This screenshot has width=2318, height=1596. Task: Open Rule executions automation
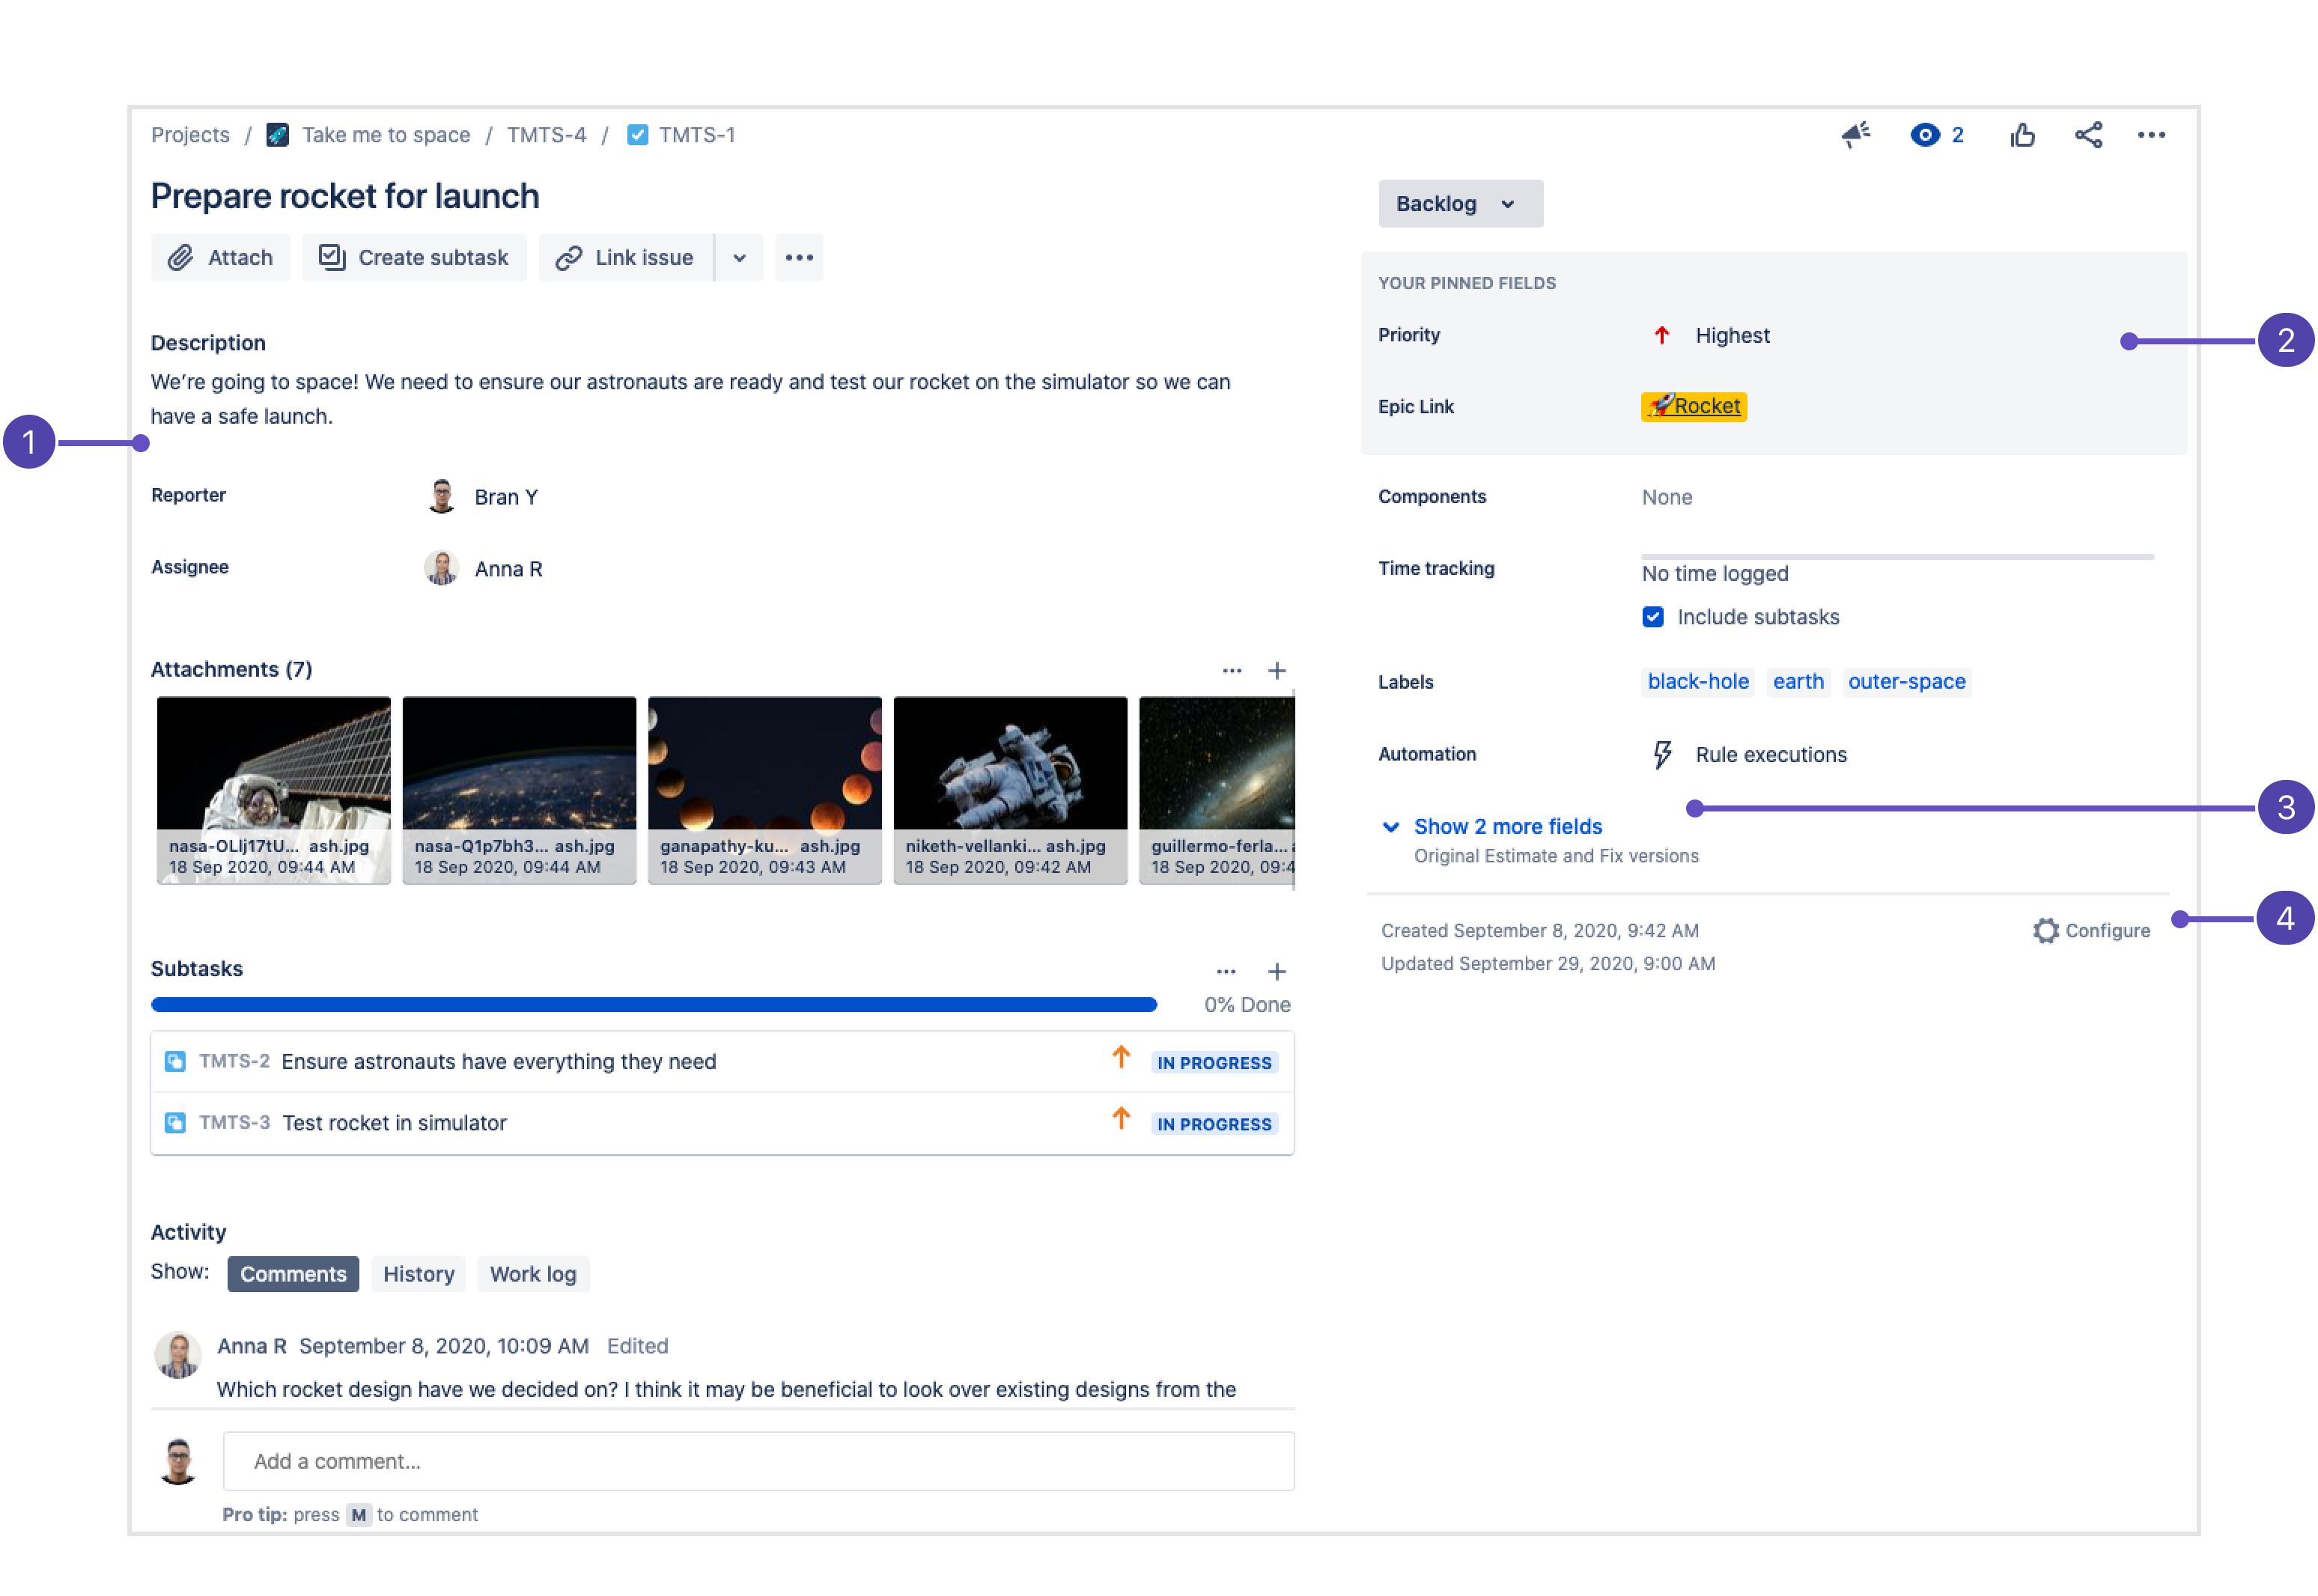1769,755
